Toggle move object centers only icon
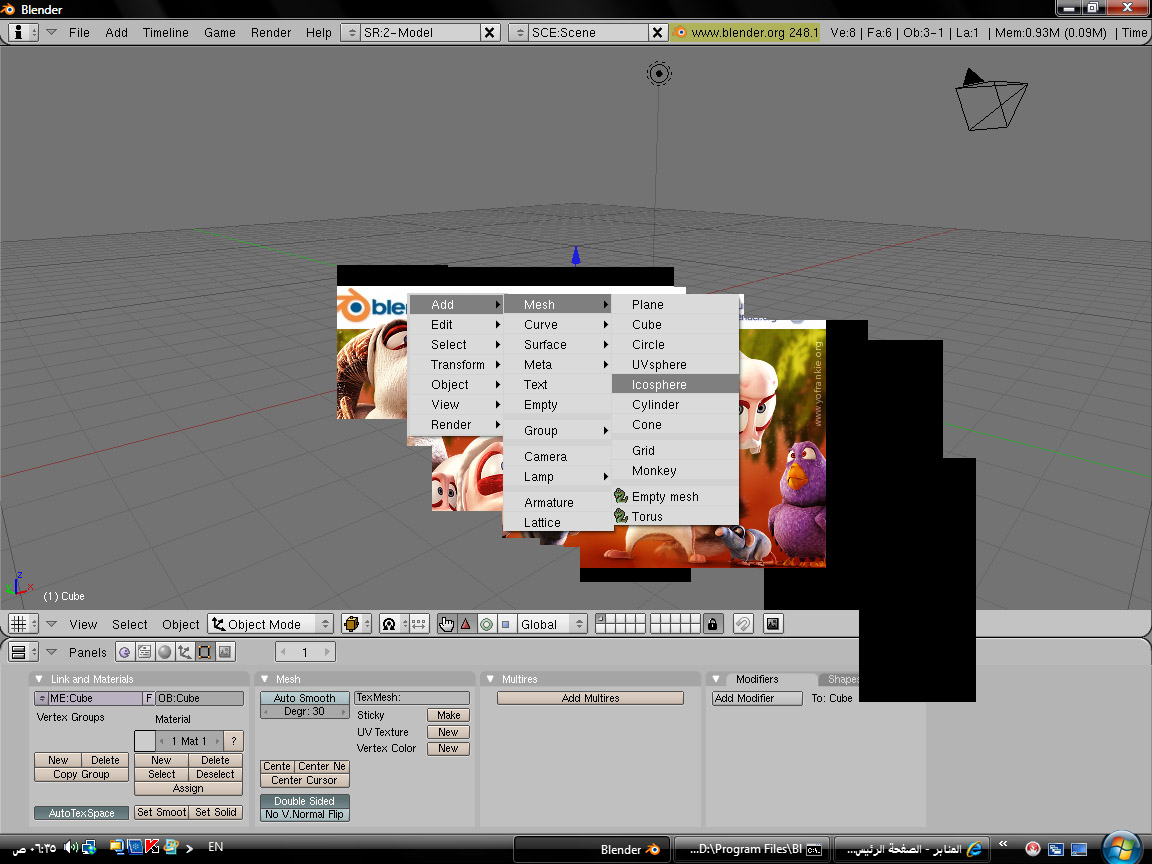 tap(419, 624)
